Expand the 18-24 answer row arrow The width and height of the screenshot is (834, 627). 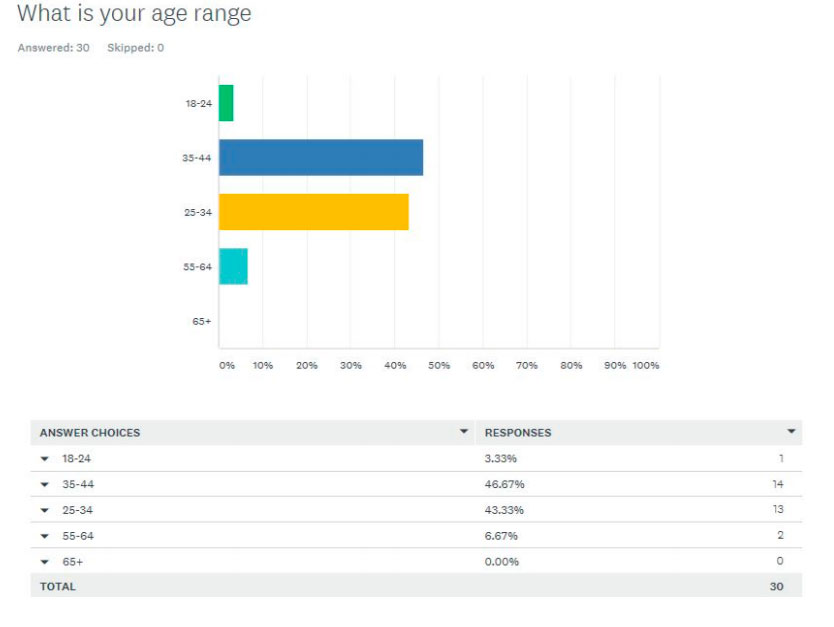45,459
